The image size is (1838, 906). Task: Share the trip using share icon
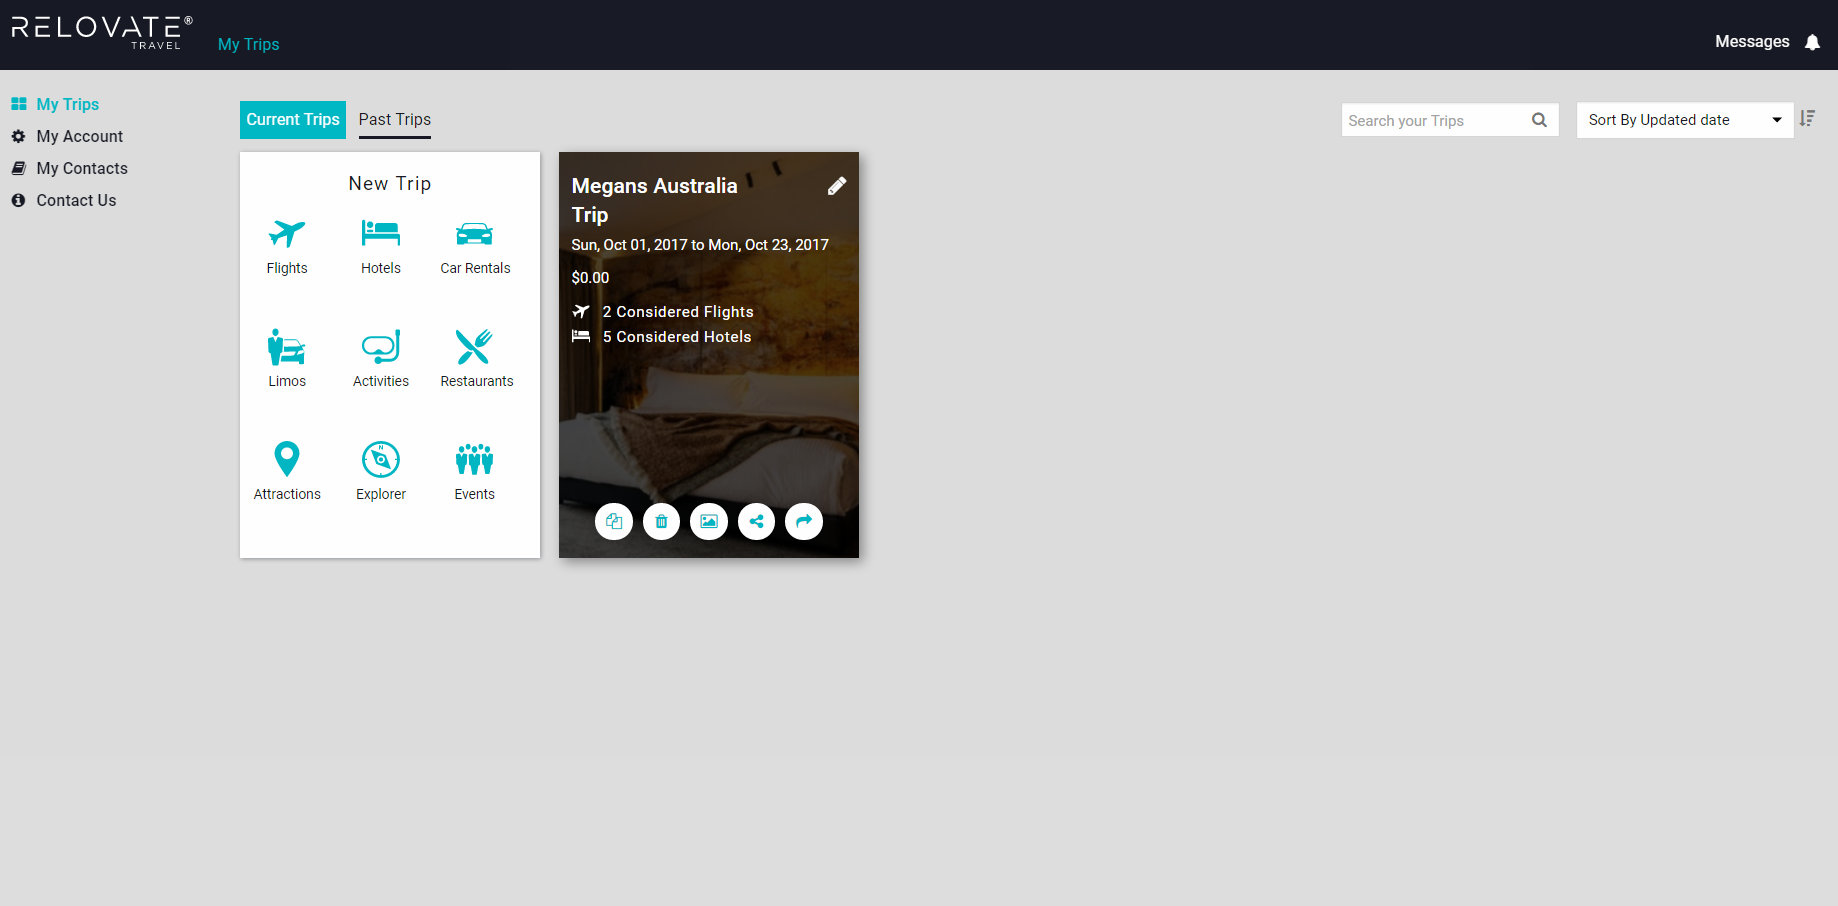[756, 521]
